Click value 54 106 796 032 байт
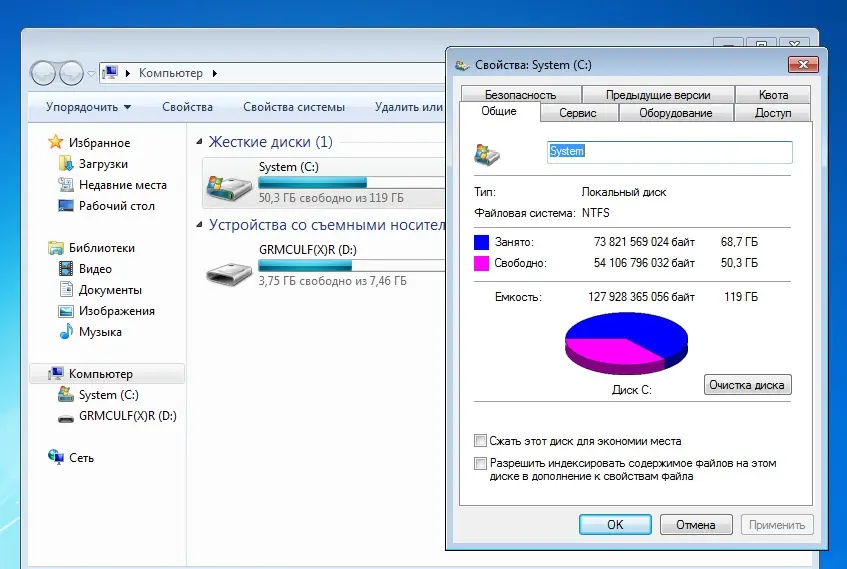 tap(644, 263)
